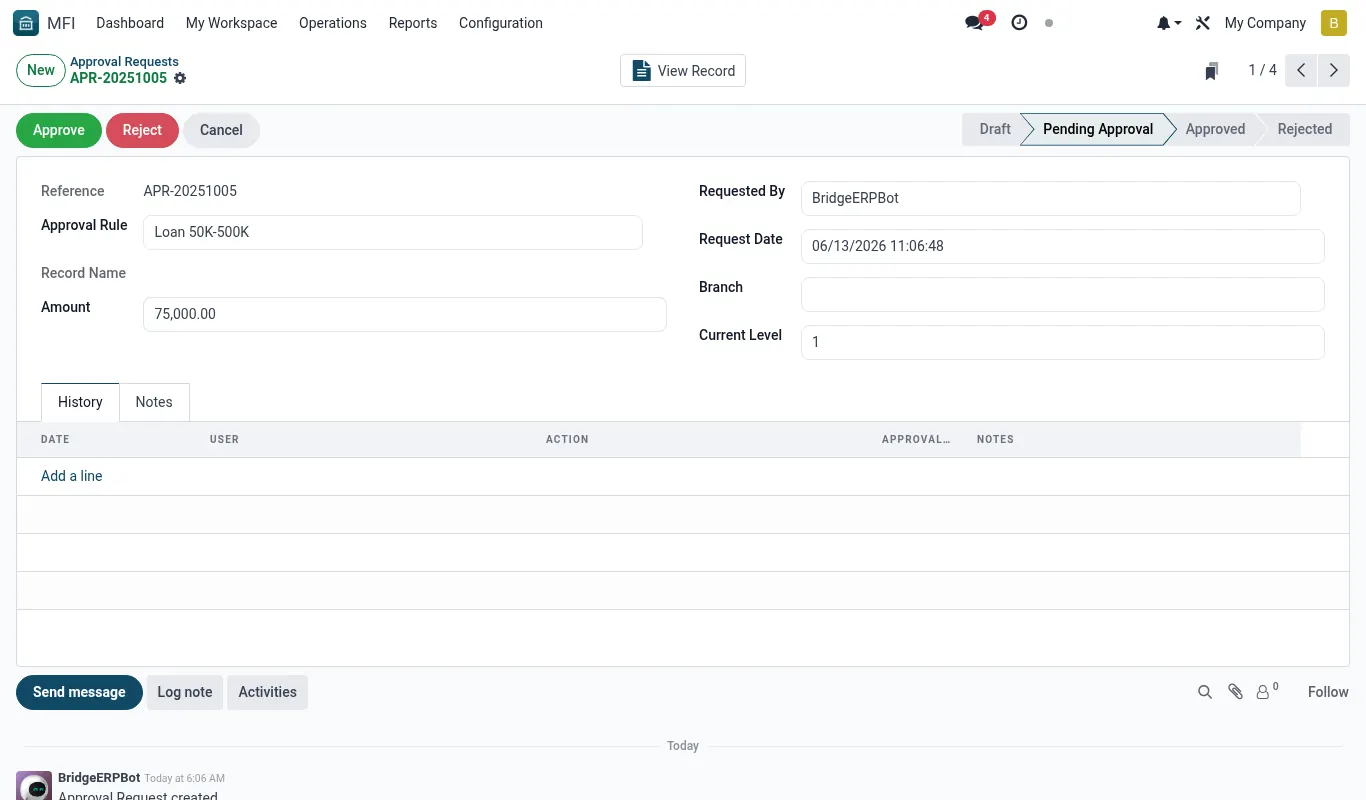The image size is (1366, 800).
Task: Open the debug tools wrench icon
Action: 1203,23
